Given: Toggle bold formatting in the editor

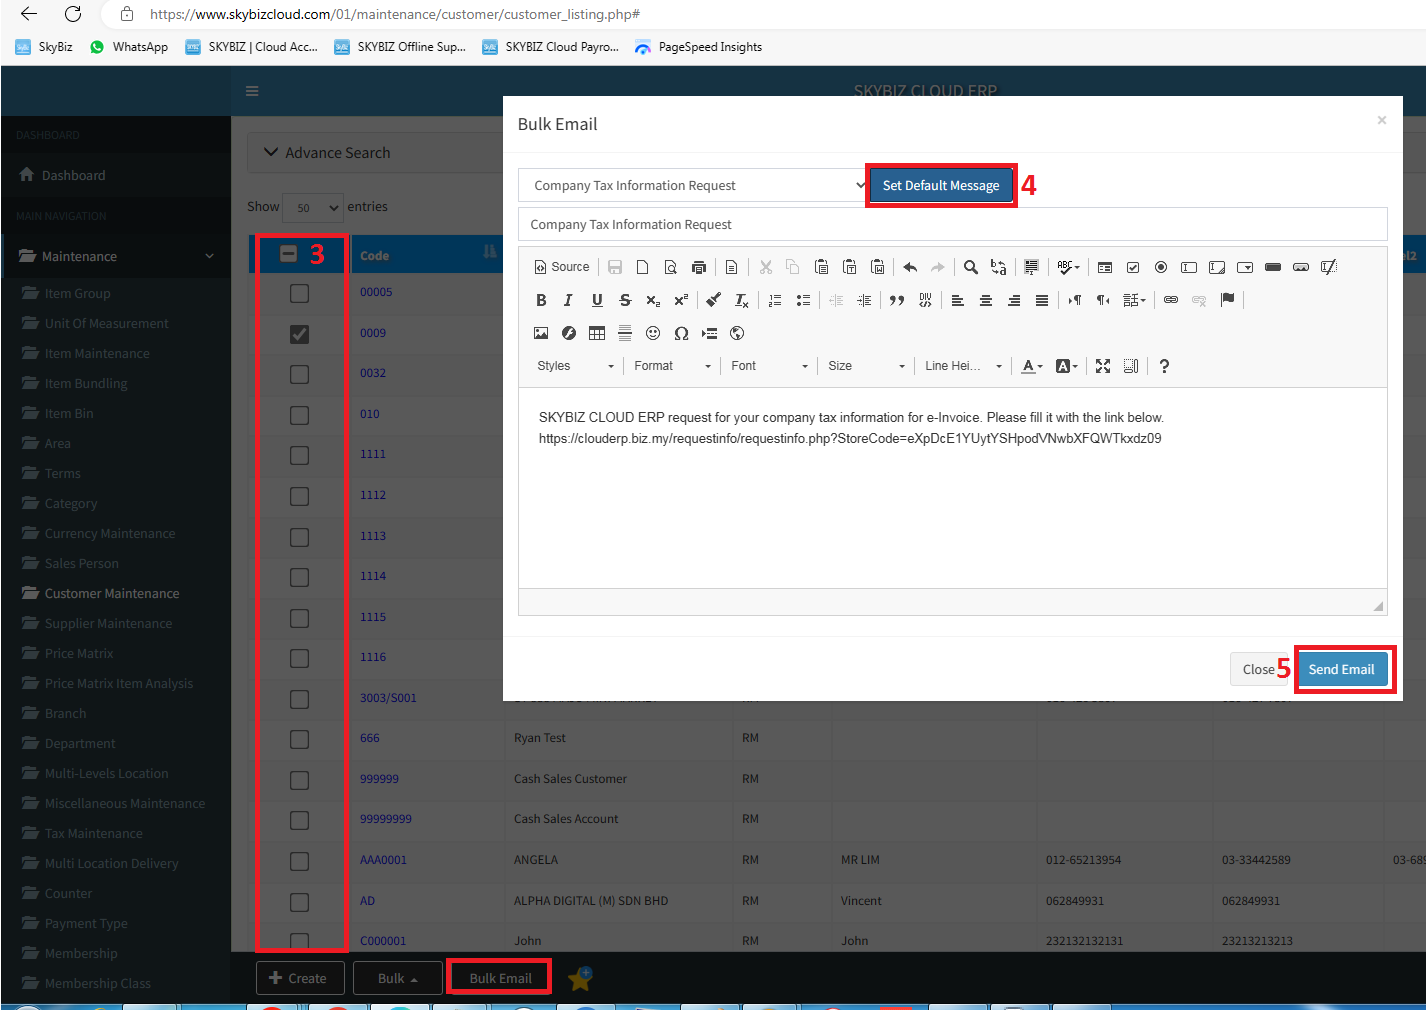Looking at the screenshot, I should point(541,300).
